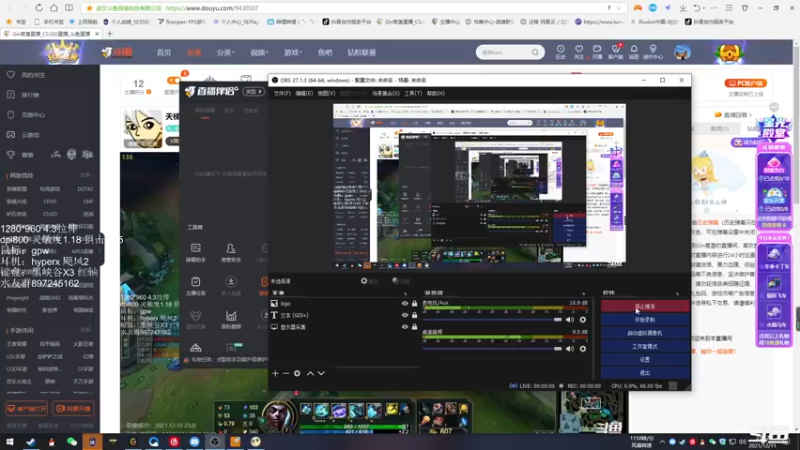Viewport: 800px width, 450px height.
Task: Open 桌面音频 audio settings gear
Action: (x=583, y=349)
